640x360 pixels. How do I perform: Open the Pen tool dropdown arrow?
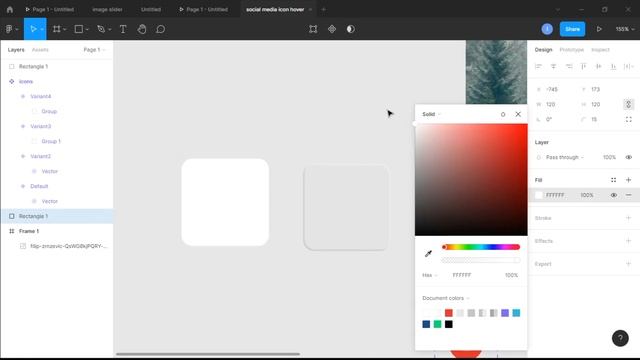(109, 29)
